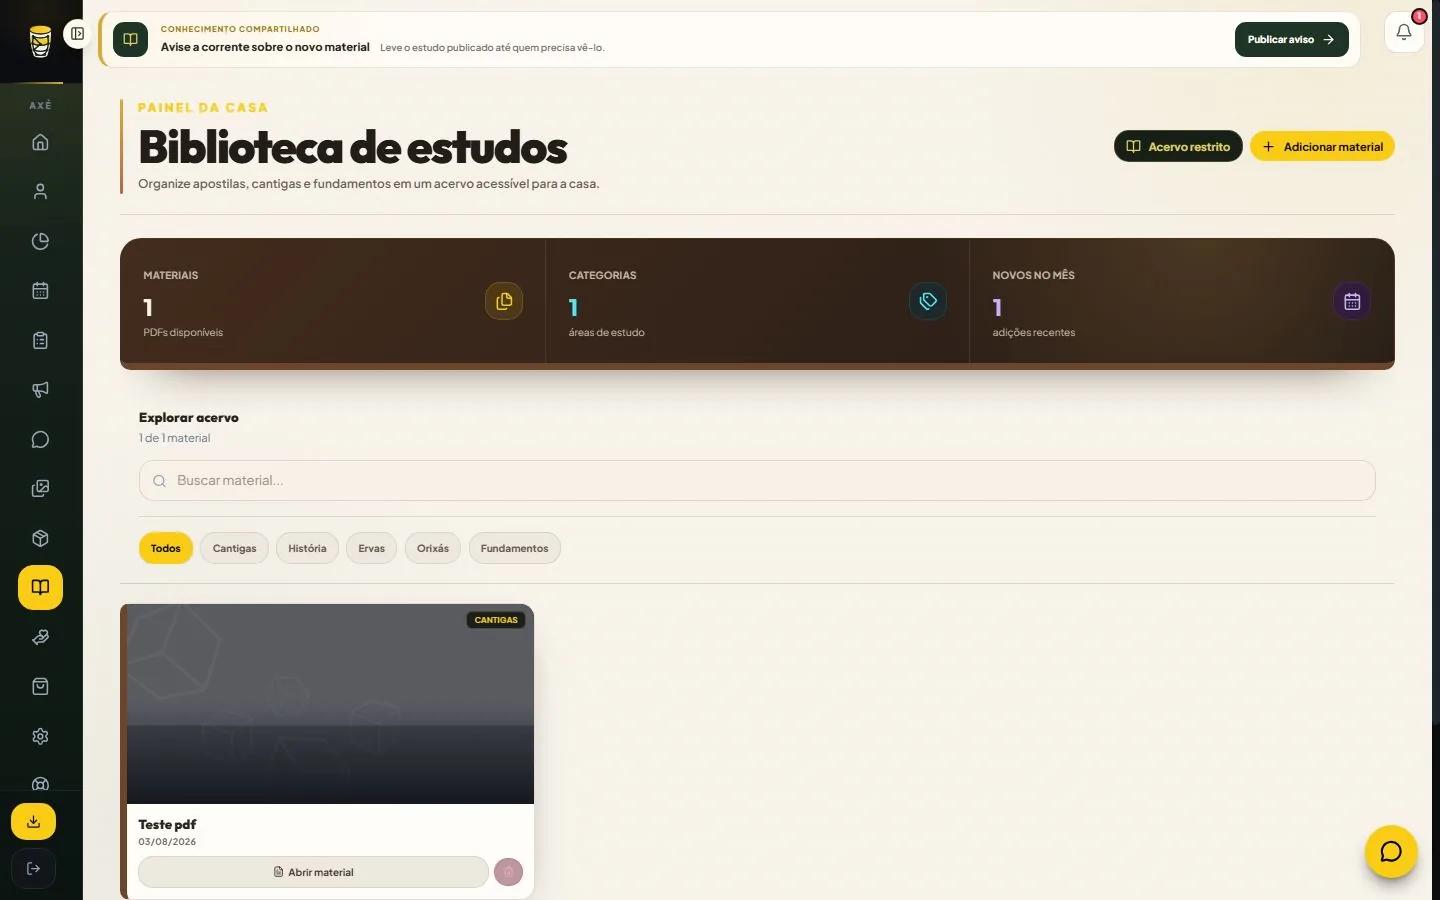Viewport: 1440px width, 900px height.
Task: Open the image gallery icon in sidebar
Action: (40, 489)
